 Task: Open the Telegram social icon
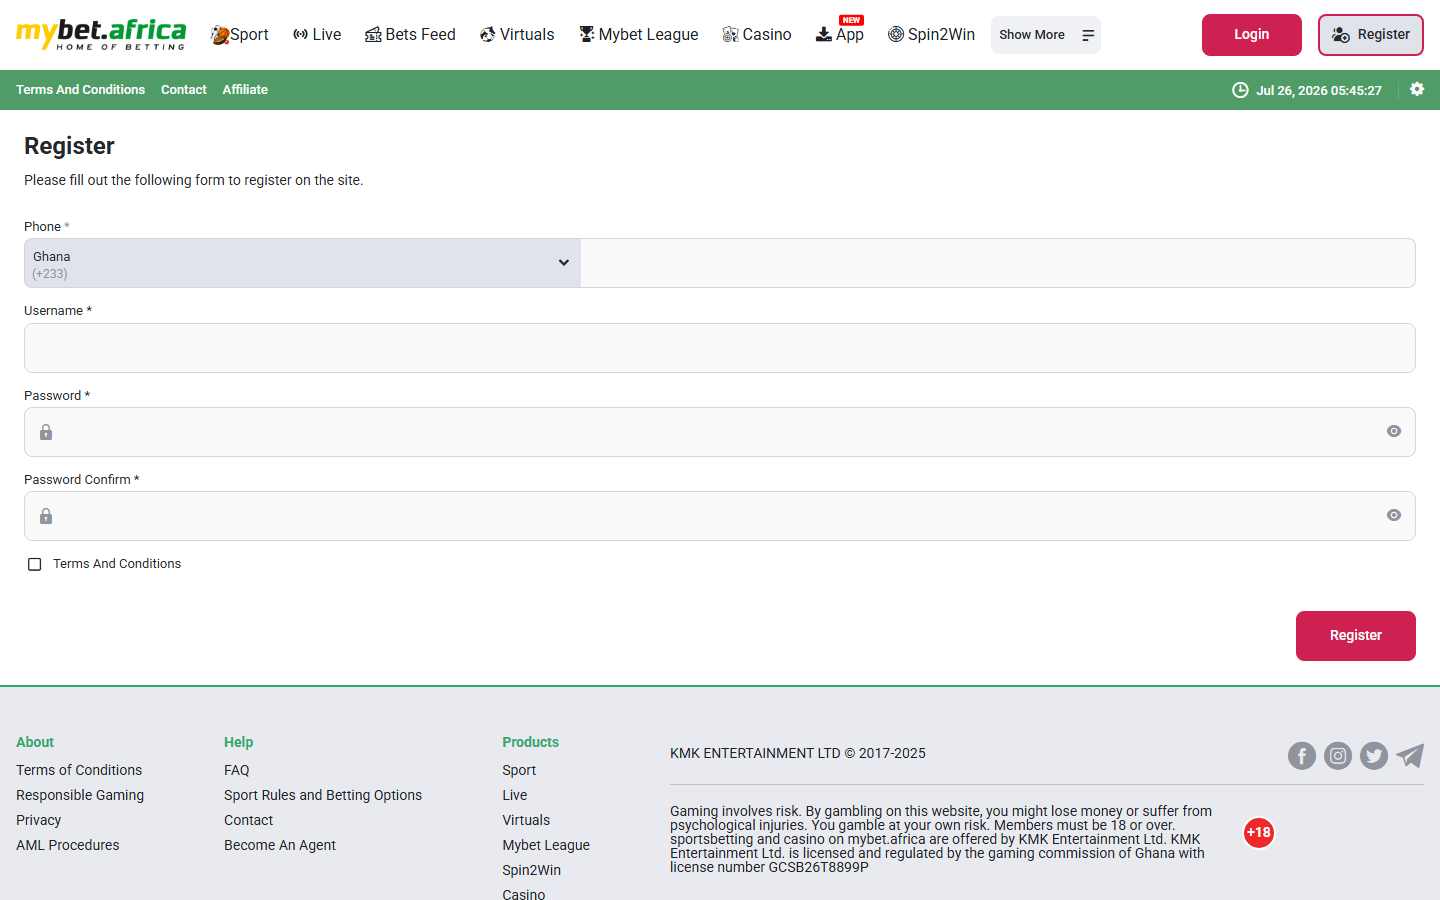point(1410,756)
